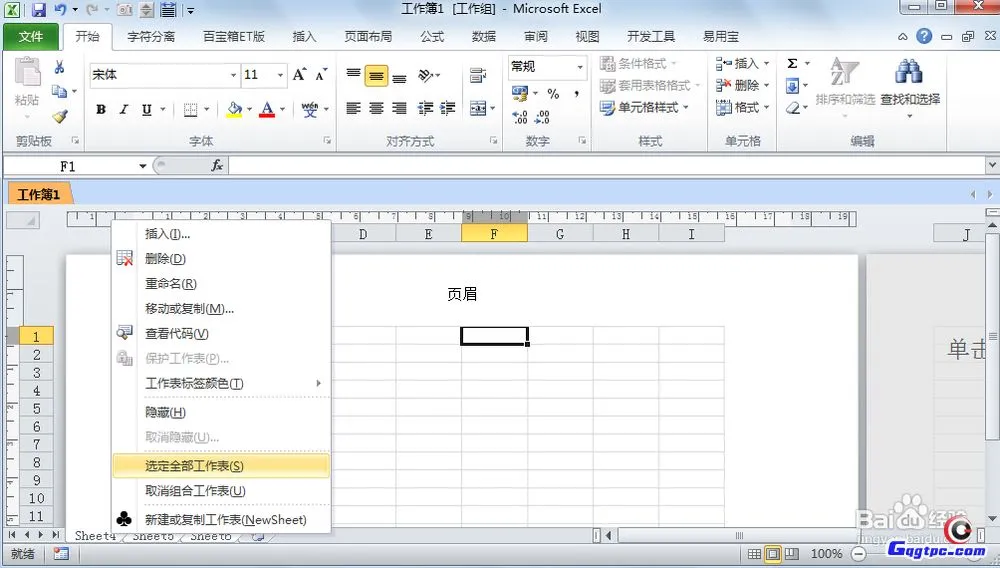
Task: Expand the number format dropdown 常规
Action: (x=579, y=67)
